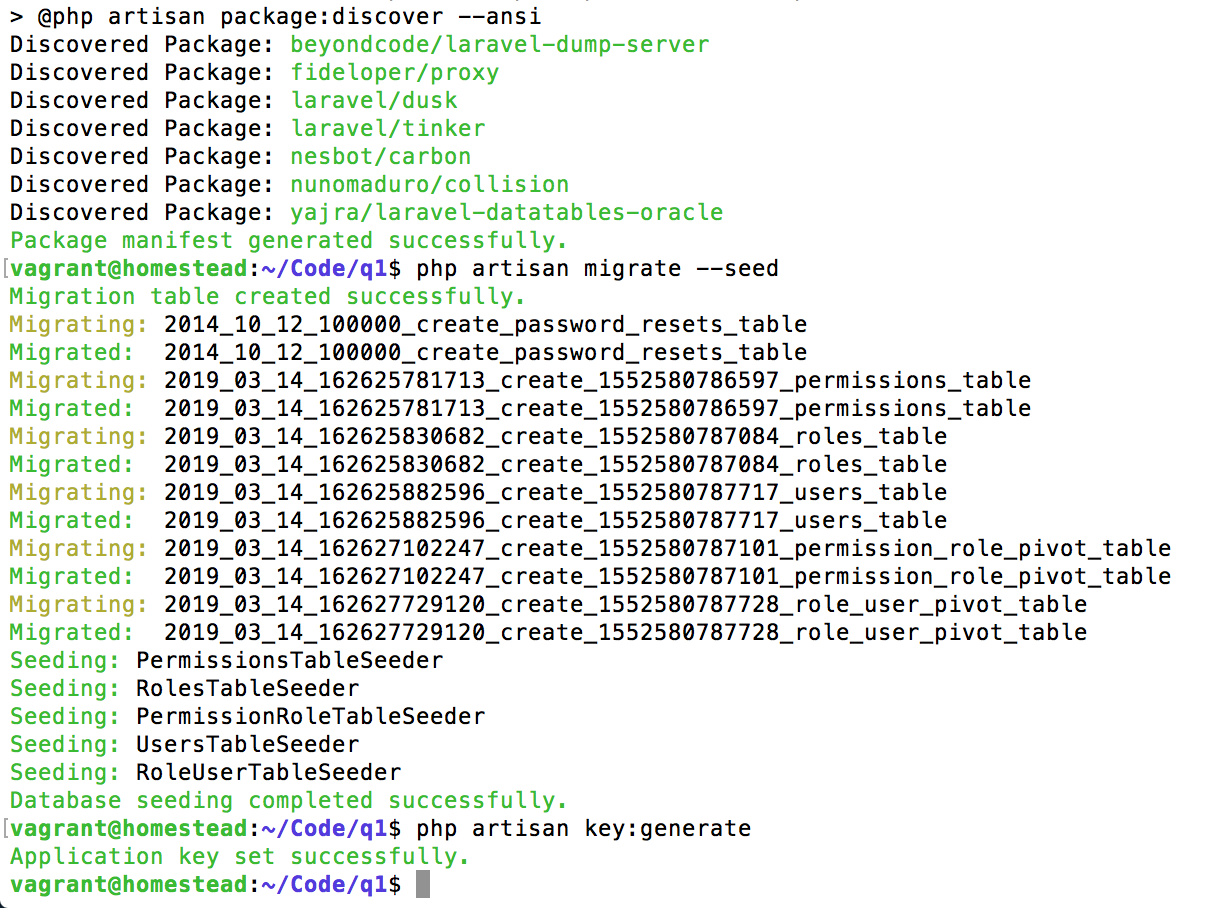
Task: Click the nunomaduro/collision package name
Action: point(429,184)
